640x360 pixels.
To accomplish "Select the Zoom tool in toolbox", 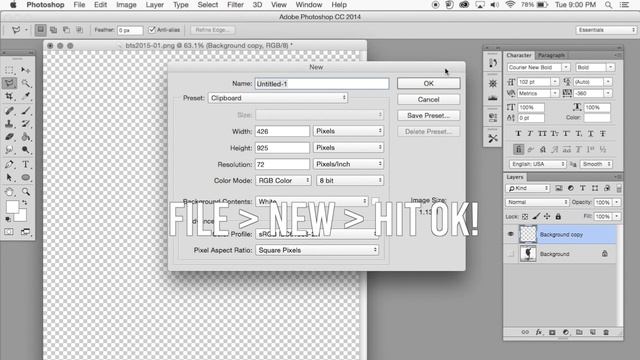I will [x=25, y=191].
